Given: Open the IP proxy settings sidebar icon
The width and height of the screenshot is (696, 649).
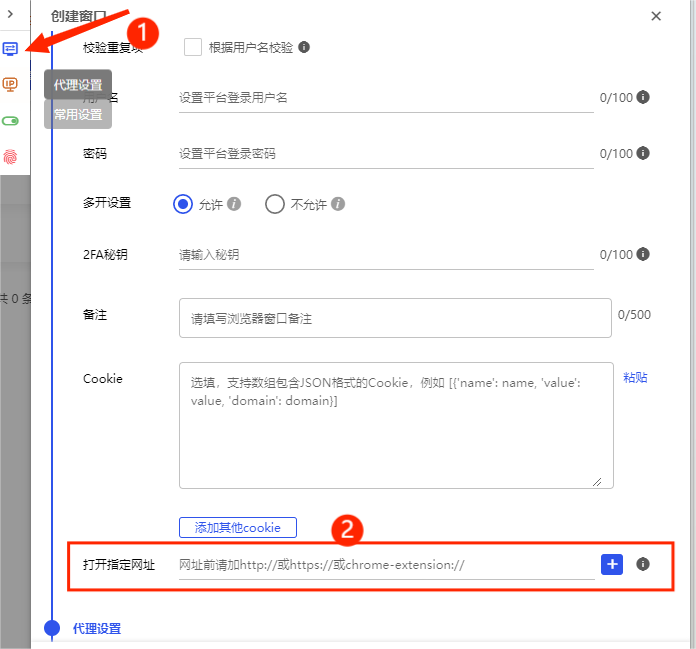Looking at the screenshot, I should [x=10, y=84].
